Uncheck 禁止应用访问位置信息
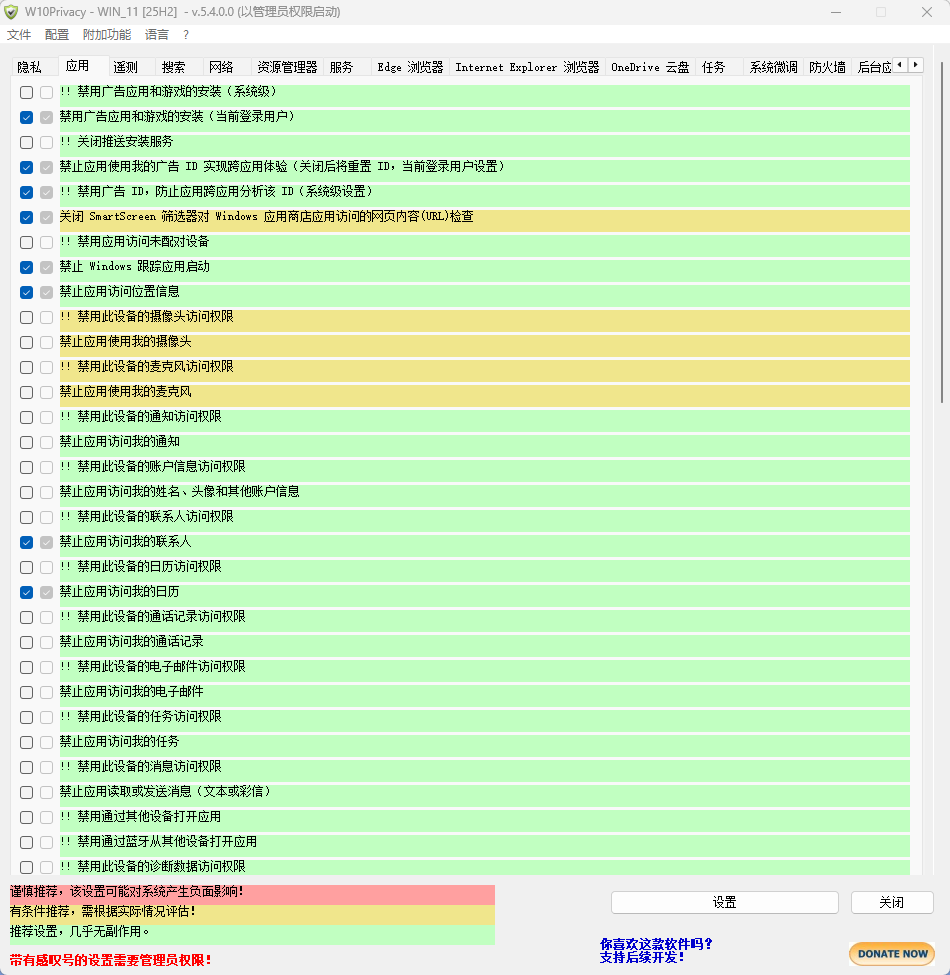The image size is (950, 975). click(x=26, y=292)
